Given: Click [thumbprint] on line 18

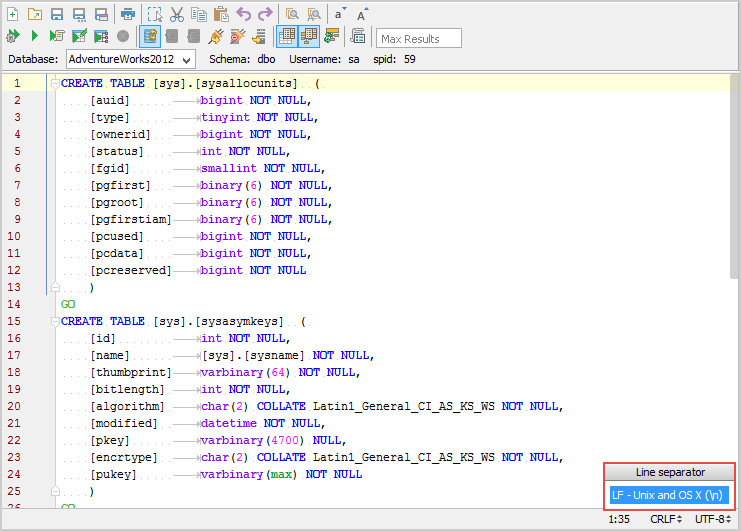Looking at the screenshot, I should [131, 373].
